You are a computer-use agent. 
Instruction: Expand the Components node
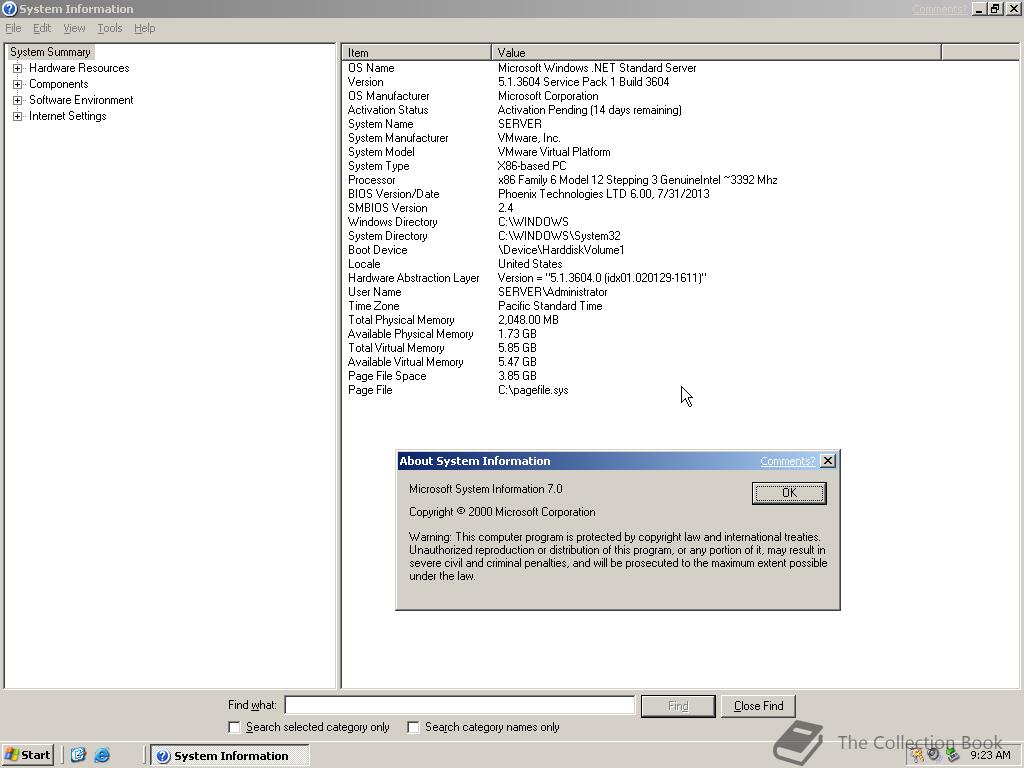point(18,84)
